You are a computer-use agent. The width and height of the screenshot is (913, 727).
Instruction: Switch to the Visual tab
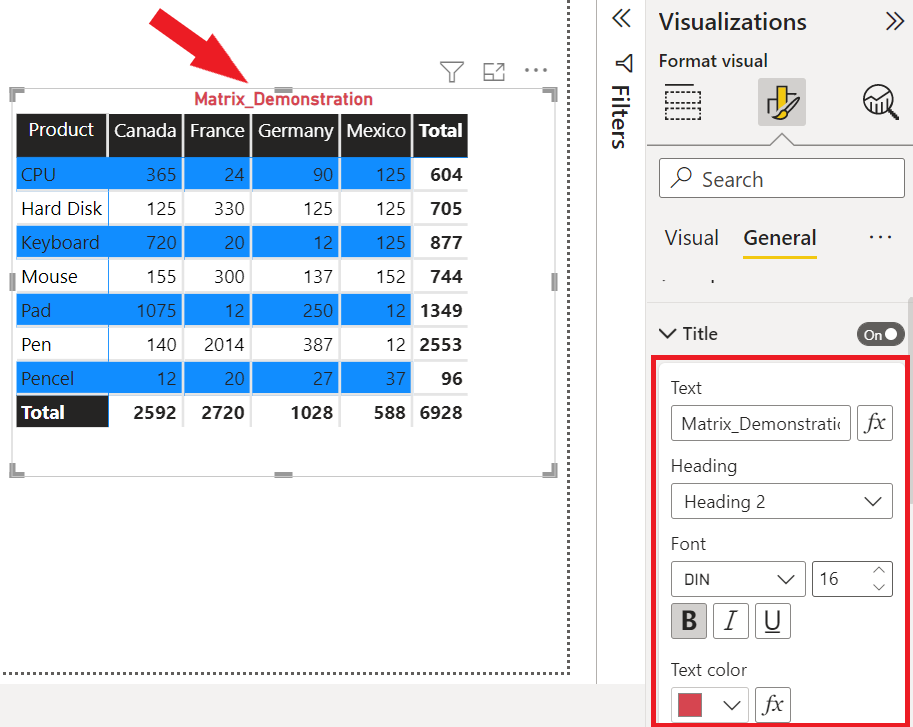point(691,237)
